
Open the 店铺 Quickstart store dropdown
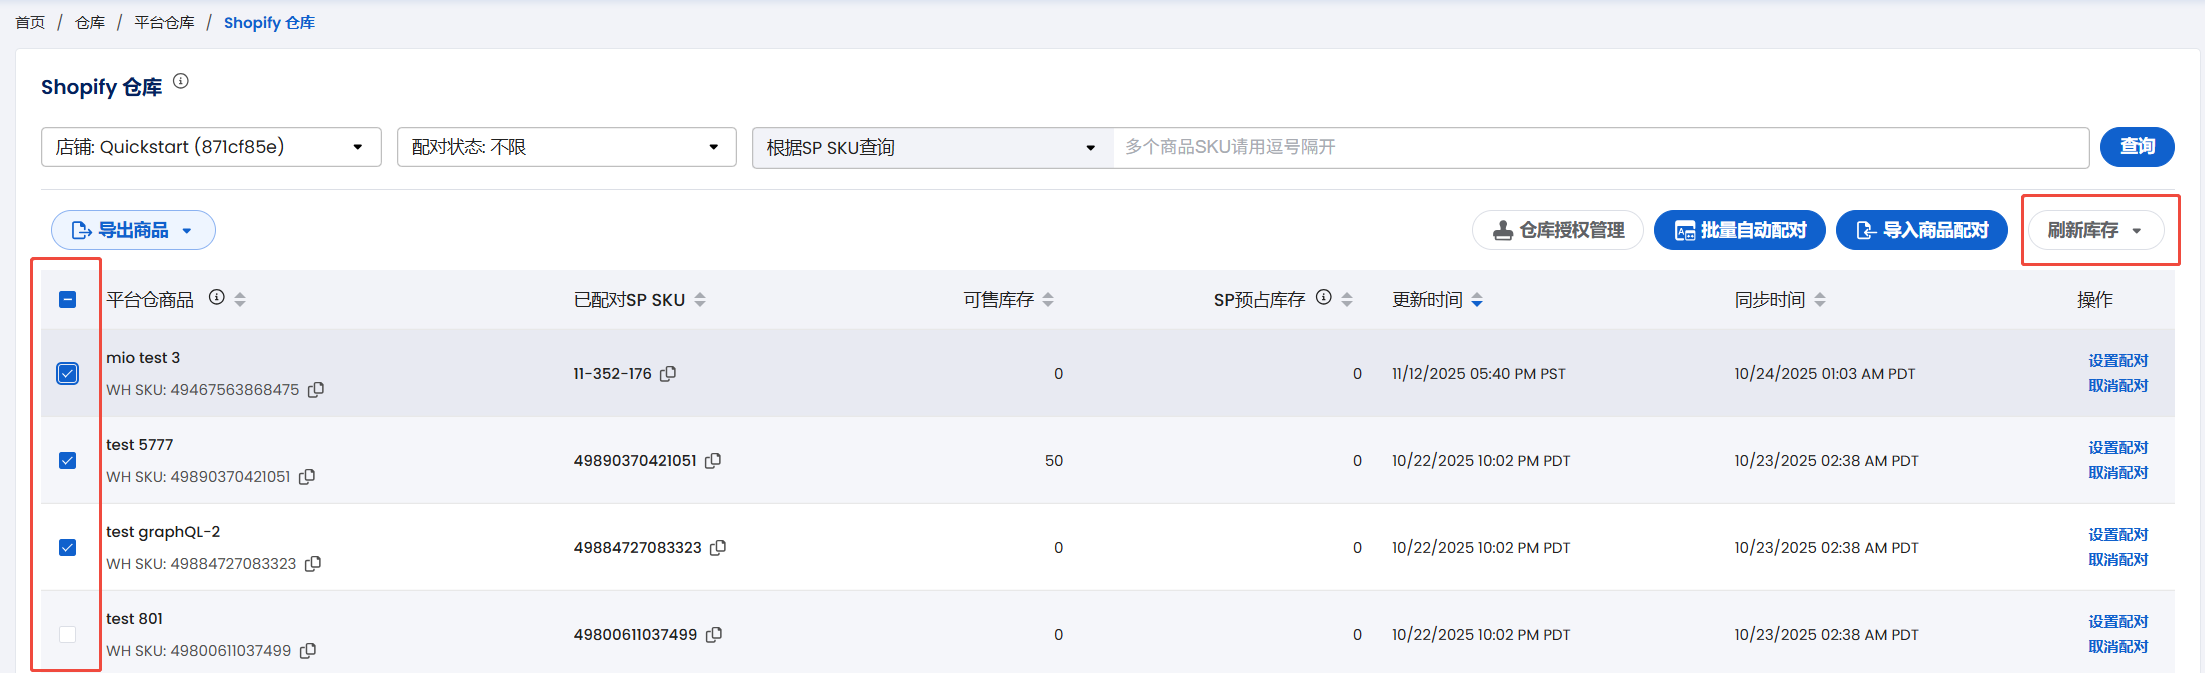[211, 147]
